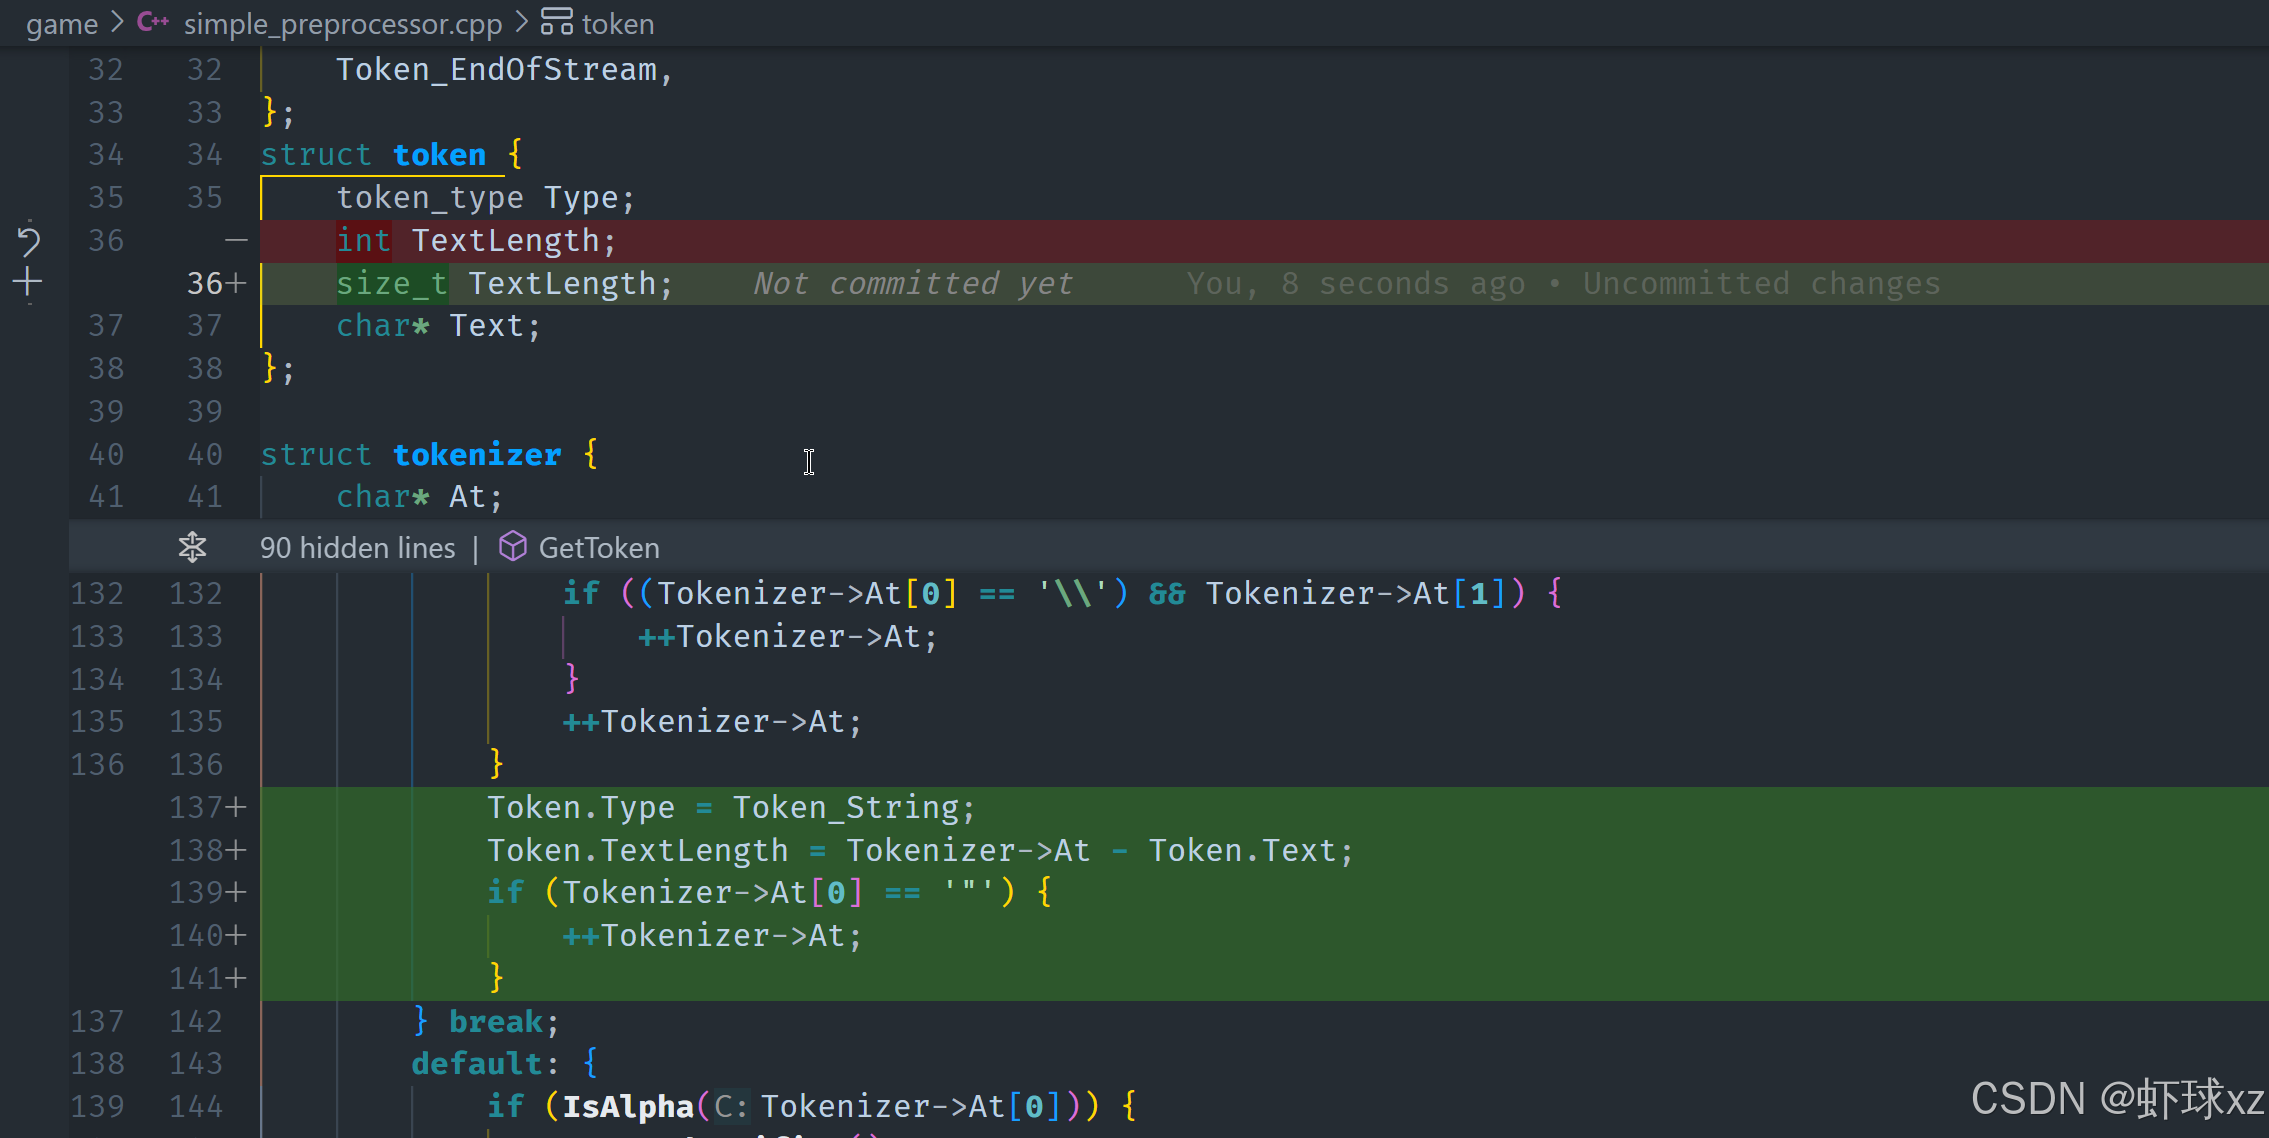Viewport: 2269px width, 1138px height.
Task: Expand the 90 hidden lines region
Action: point(357,548)
